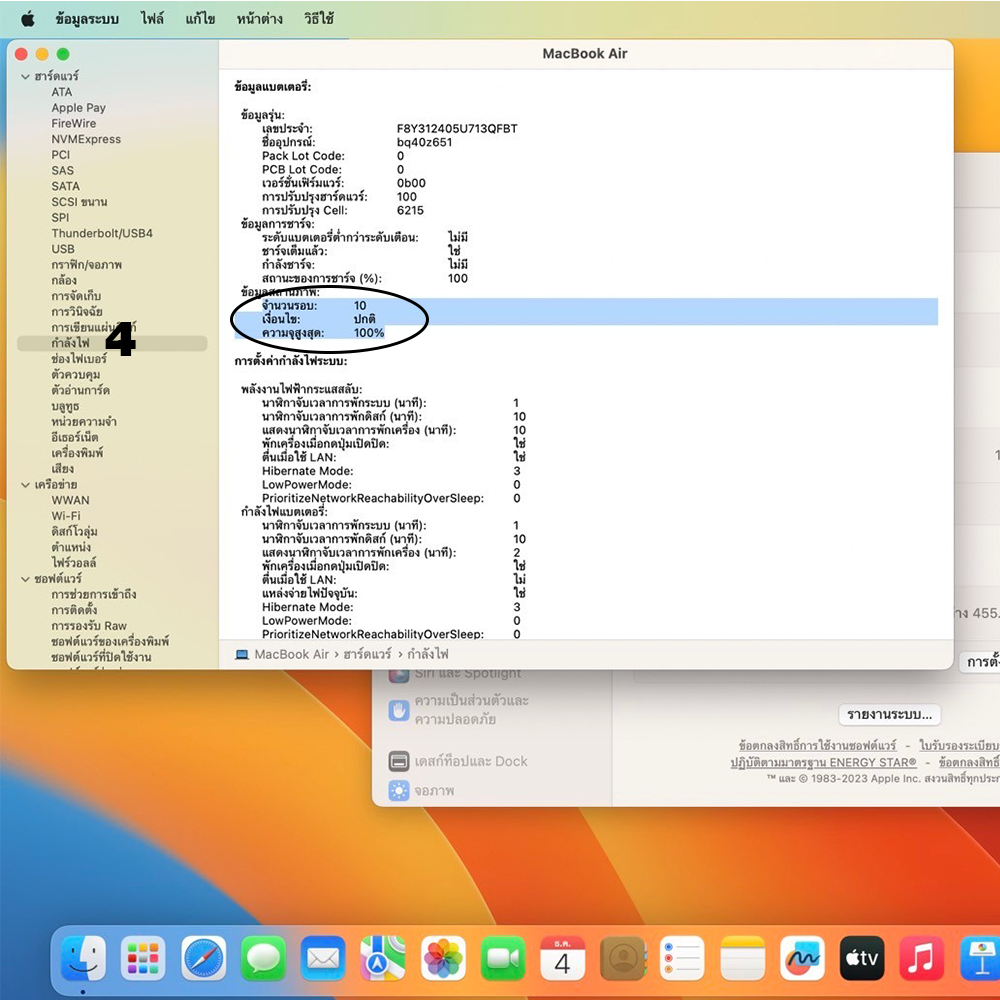The width and height of the screenshot is (1000, 1000).
Task: Open the หน้าต่าง menu in menu bar
Action: tap(259, 19)
